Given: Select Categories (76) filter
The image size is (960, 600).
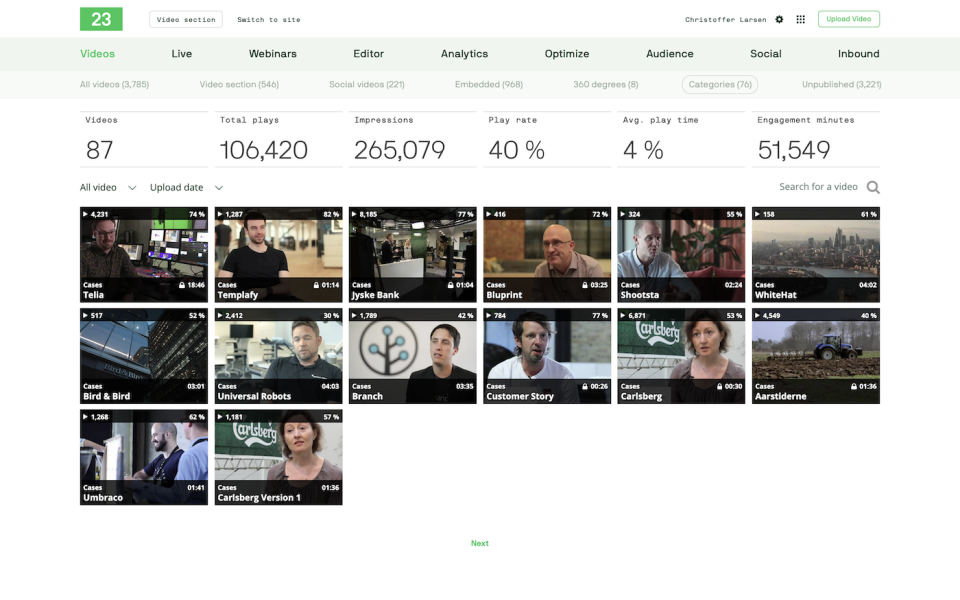Looking at the screenshot, I should (720, 84).
